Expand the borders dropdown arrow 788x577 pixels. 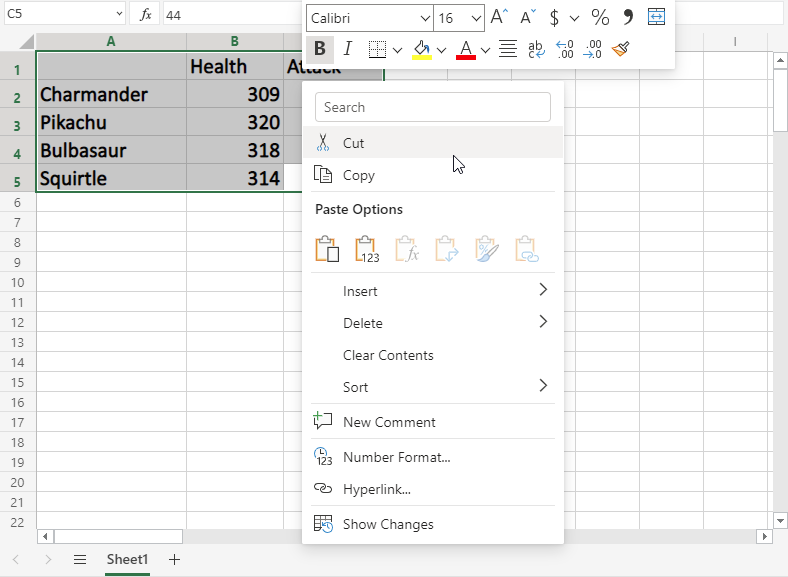(x=397, y=49)
